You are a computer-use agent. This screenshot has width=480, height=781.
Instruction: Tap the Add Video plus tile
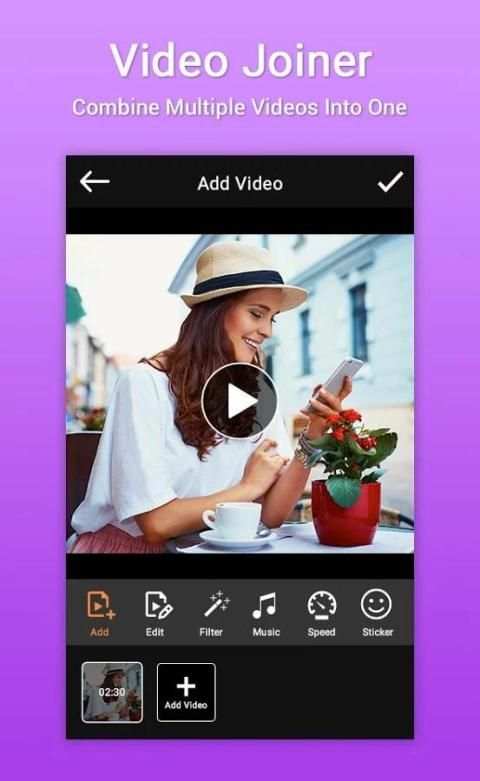[x=186, y=692]
